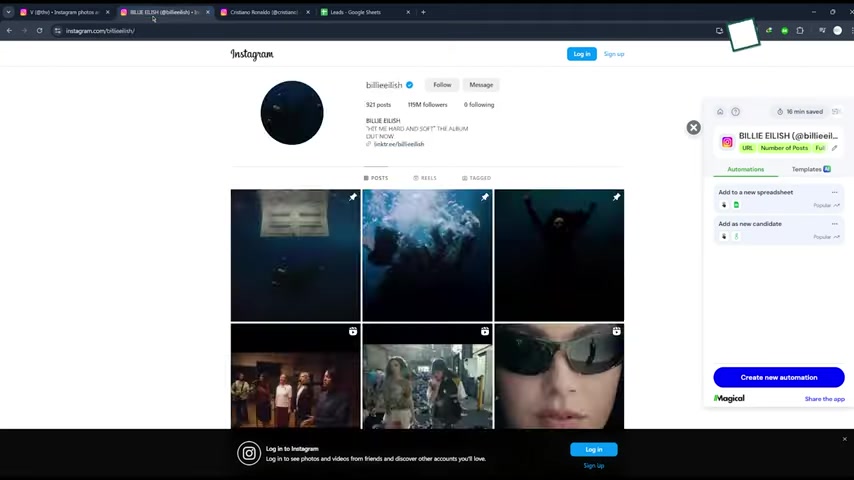Viewport: 854px width, 480px height.
Task: Click Log in button in bottom banner
Action: 594,449
